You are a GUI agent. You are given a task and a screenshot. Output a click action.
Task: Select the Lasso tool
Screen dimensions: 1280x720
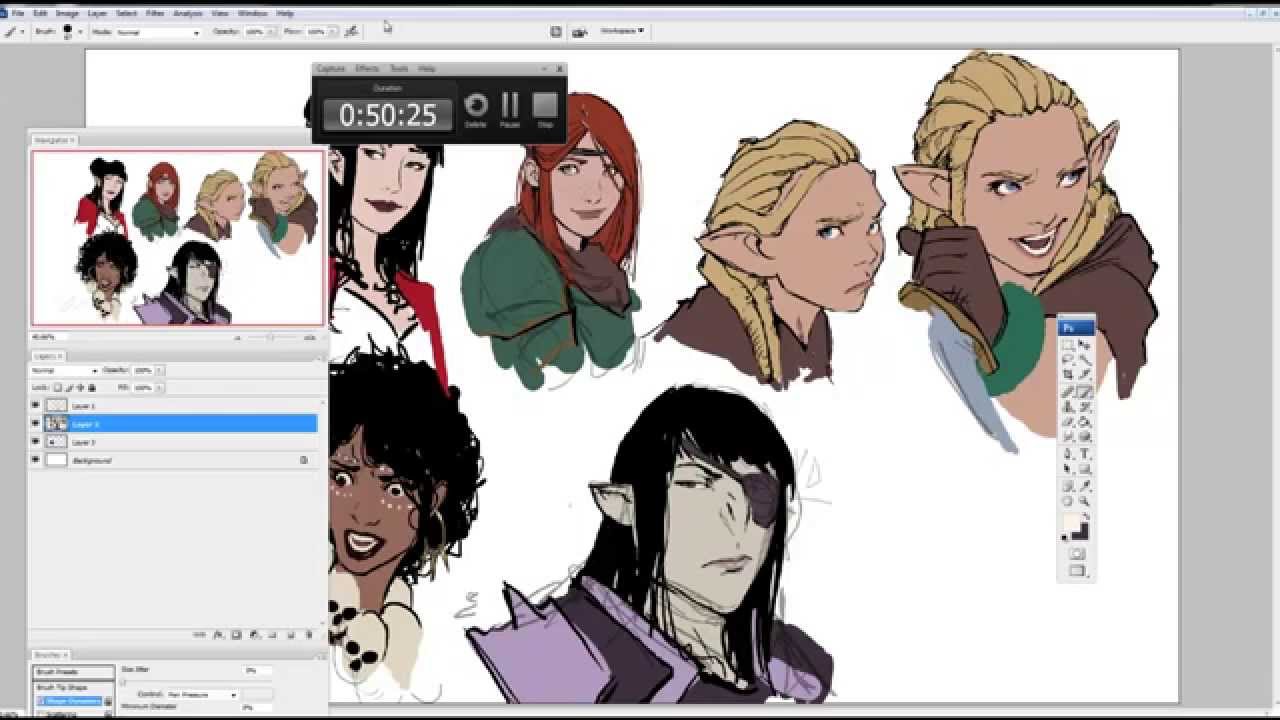(x=1068, y=359)
